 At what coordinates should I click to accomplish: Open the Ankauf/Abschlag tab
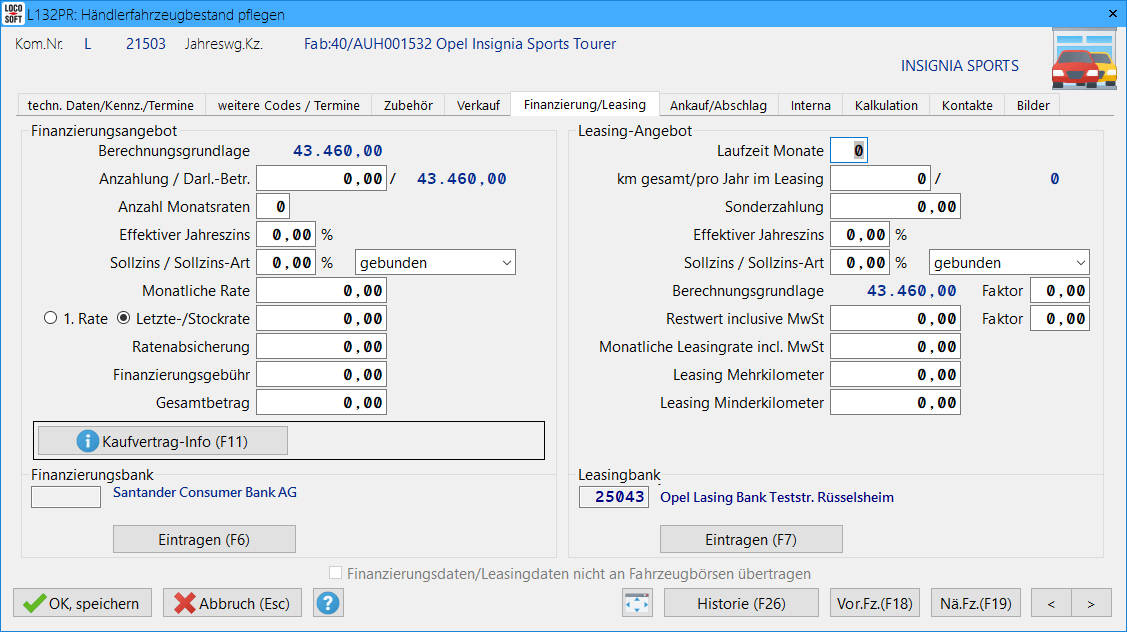coord(718,105)
